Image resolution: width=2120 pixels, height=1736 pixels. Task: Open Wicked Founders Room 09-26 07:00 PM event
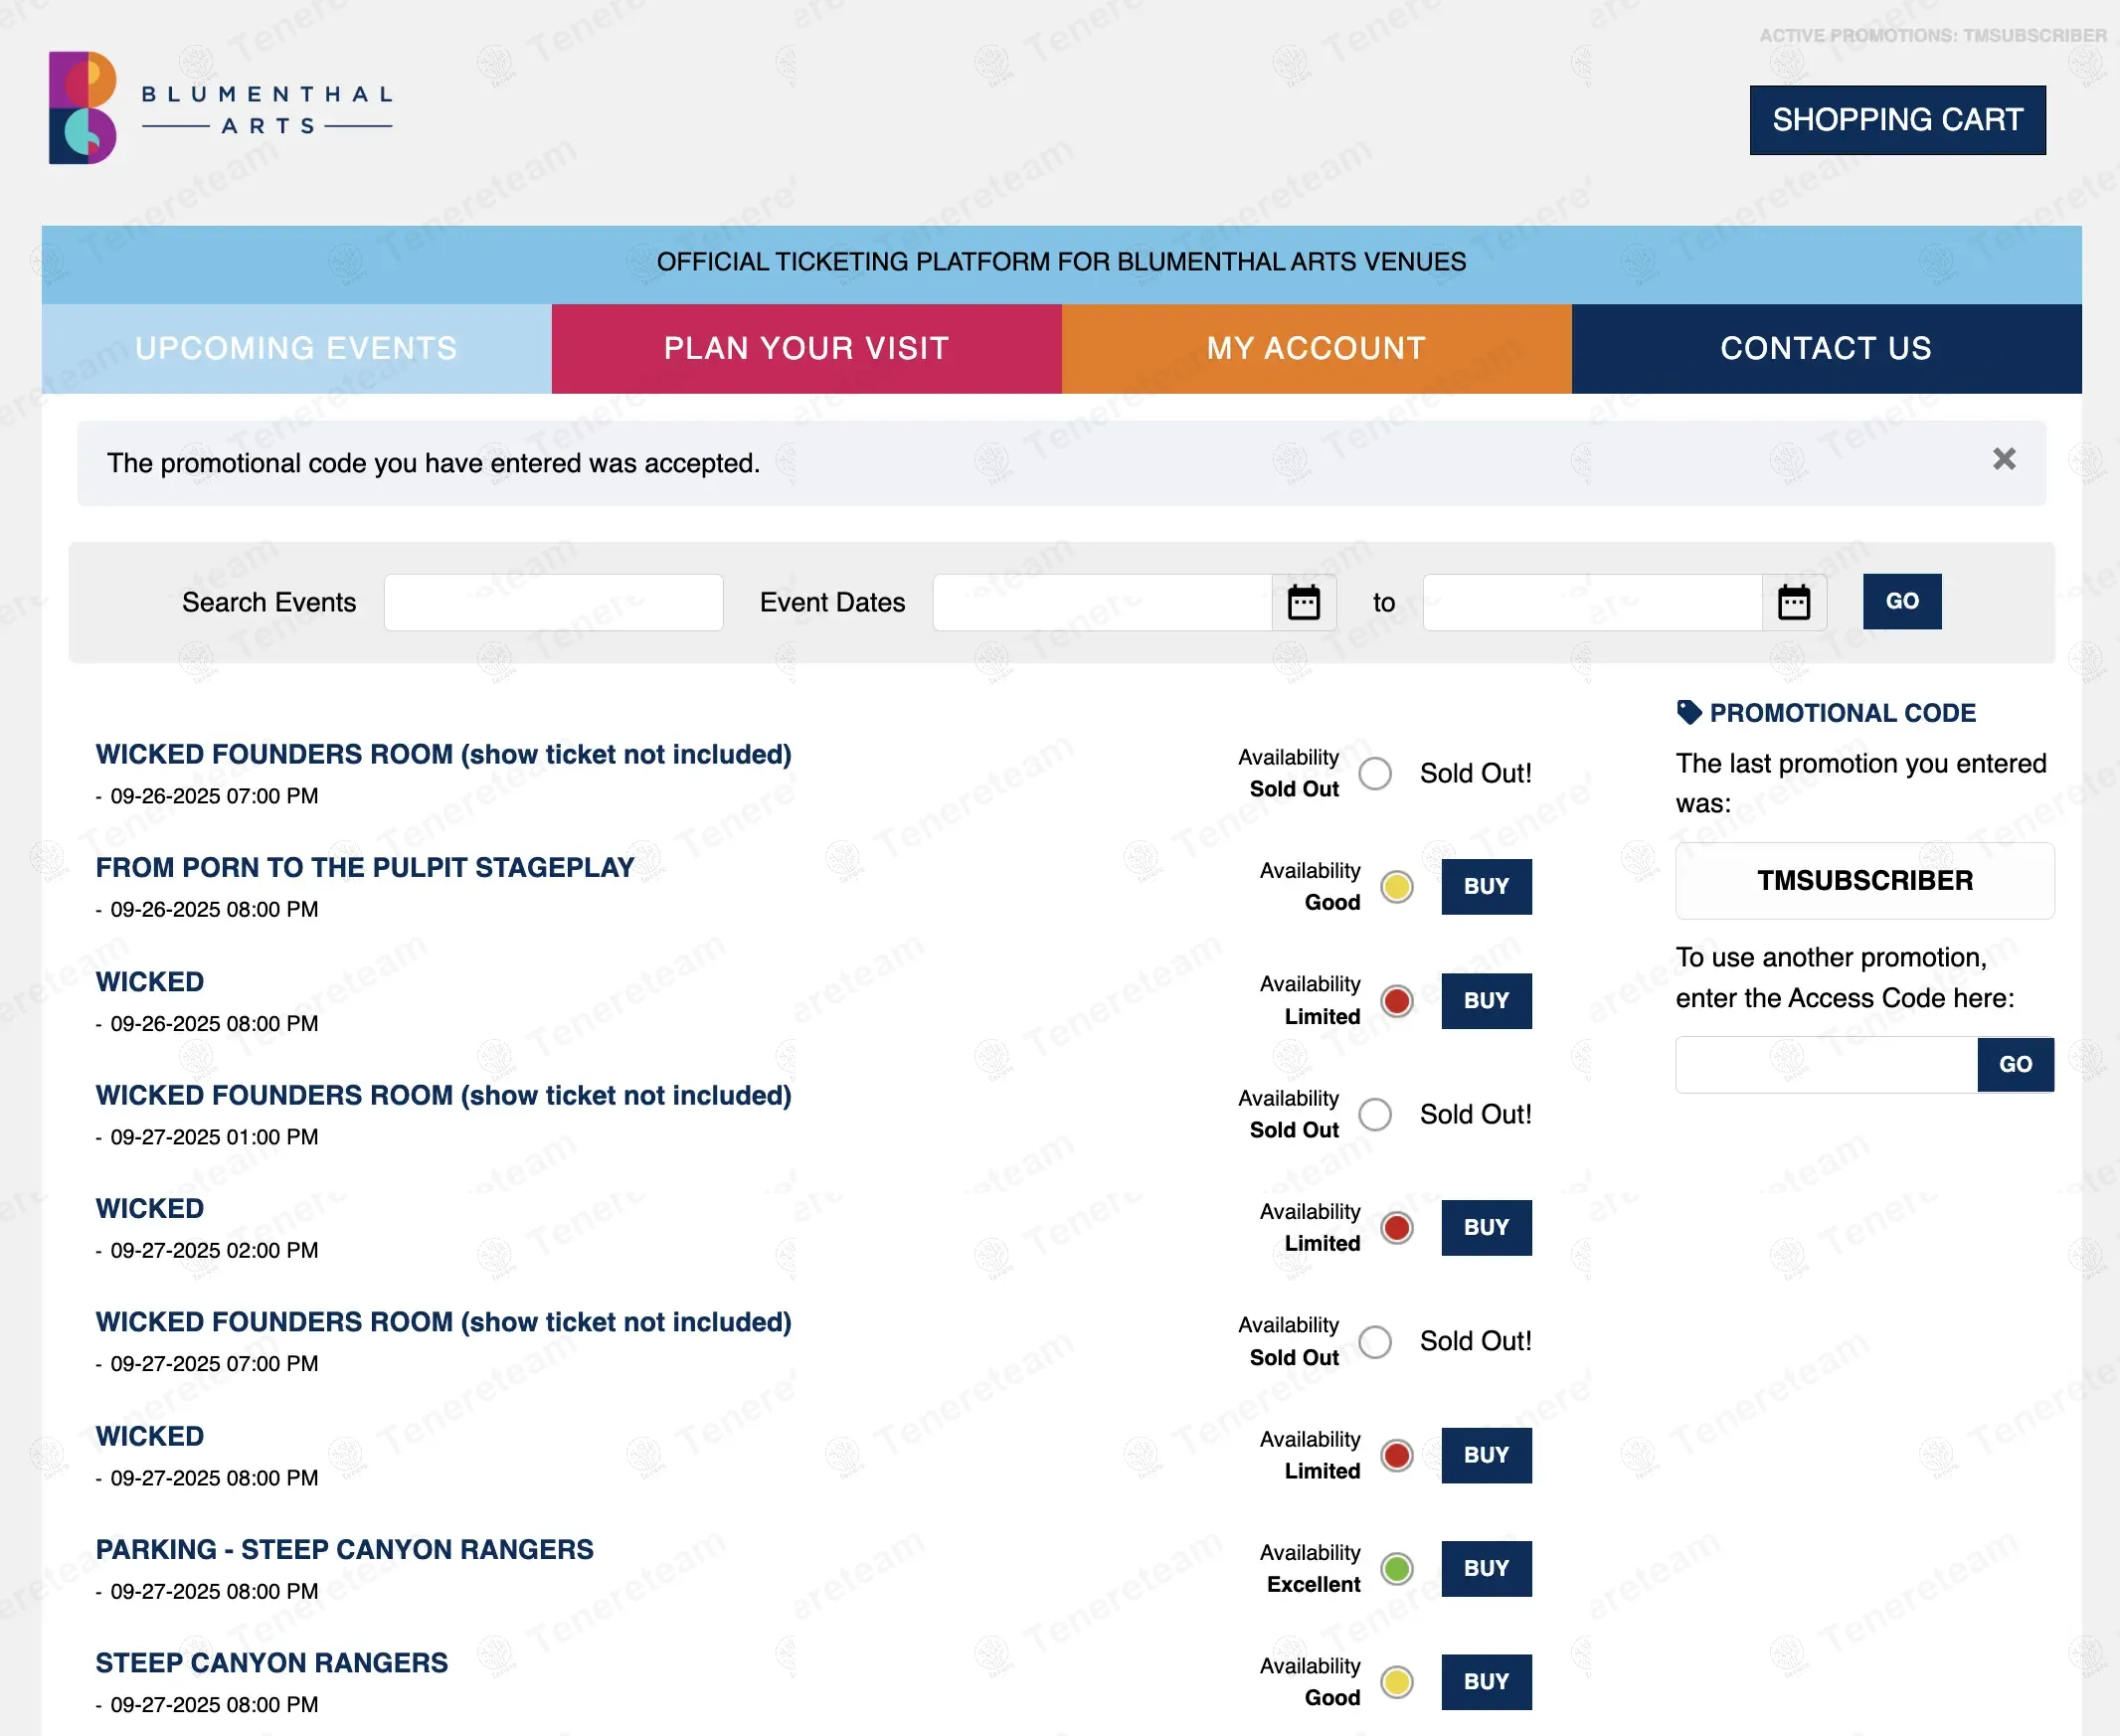click(x=443, y=754)
